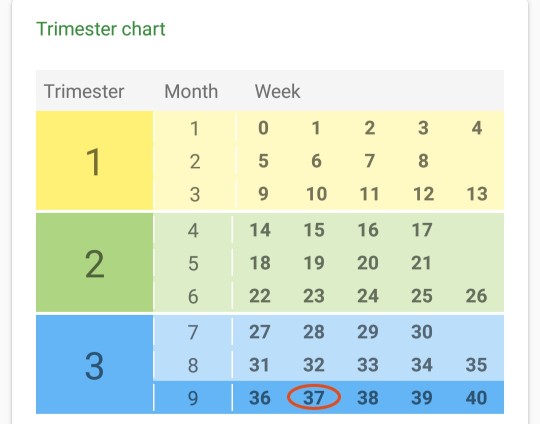Image resolution: width=540 pixels, height=424 pixels.
Task: Select the green Trimester 2 block
Action: (94, 262)
